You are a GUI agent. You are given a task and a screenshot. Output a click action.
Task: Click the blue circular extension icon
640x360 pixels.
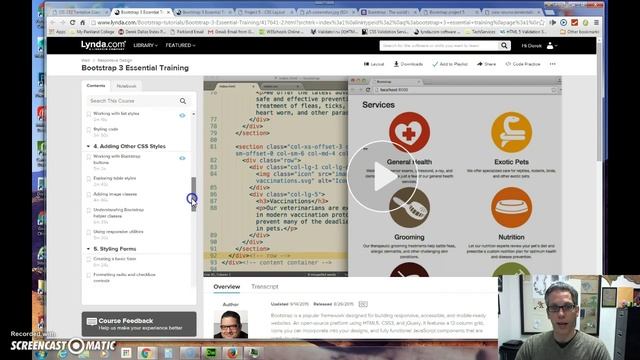coord(564,22)
